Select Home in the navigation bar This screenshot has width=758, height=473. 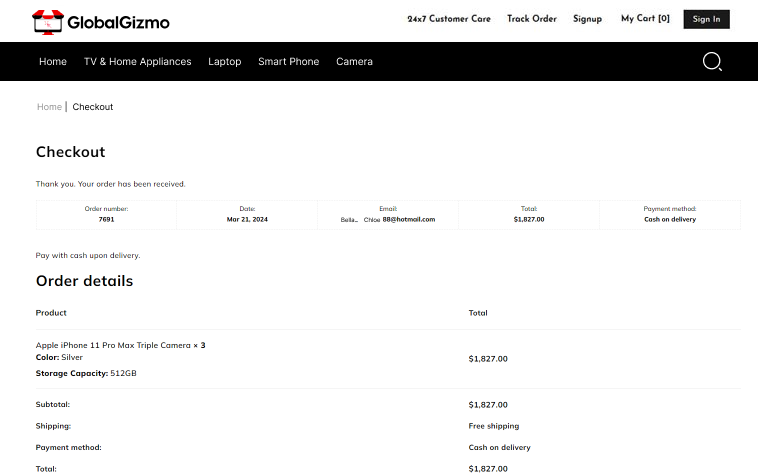pyautogui.click(x=53, y=62)
